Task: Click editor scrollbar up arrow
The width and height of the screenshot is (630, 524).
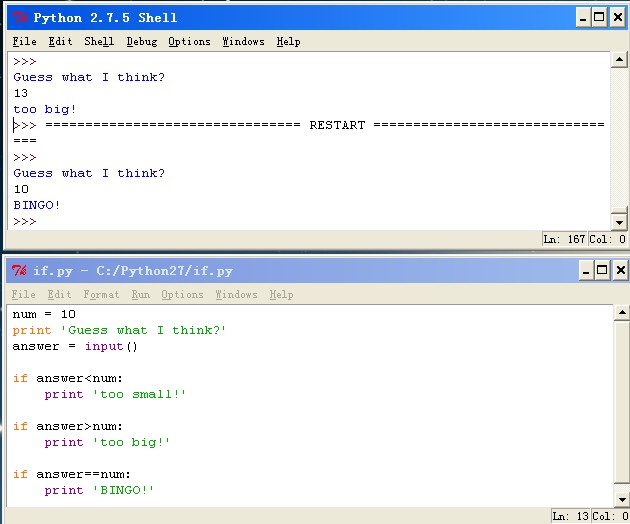Action: (622, 312)
